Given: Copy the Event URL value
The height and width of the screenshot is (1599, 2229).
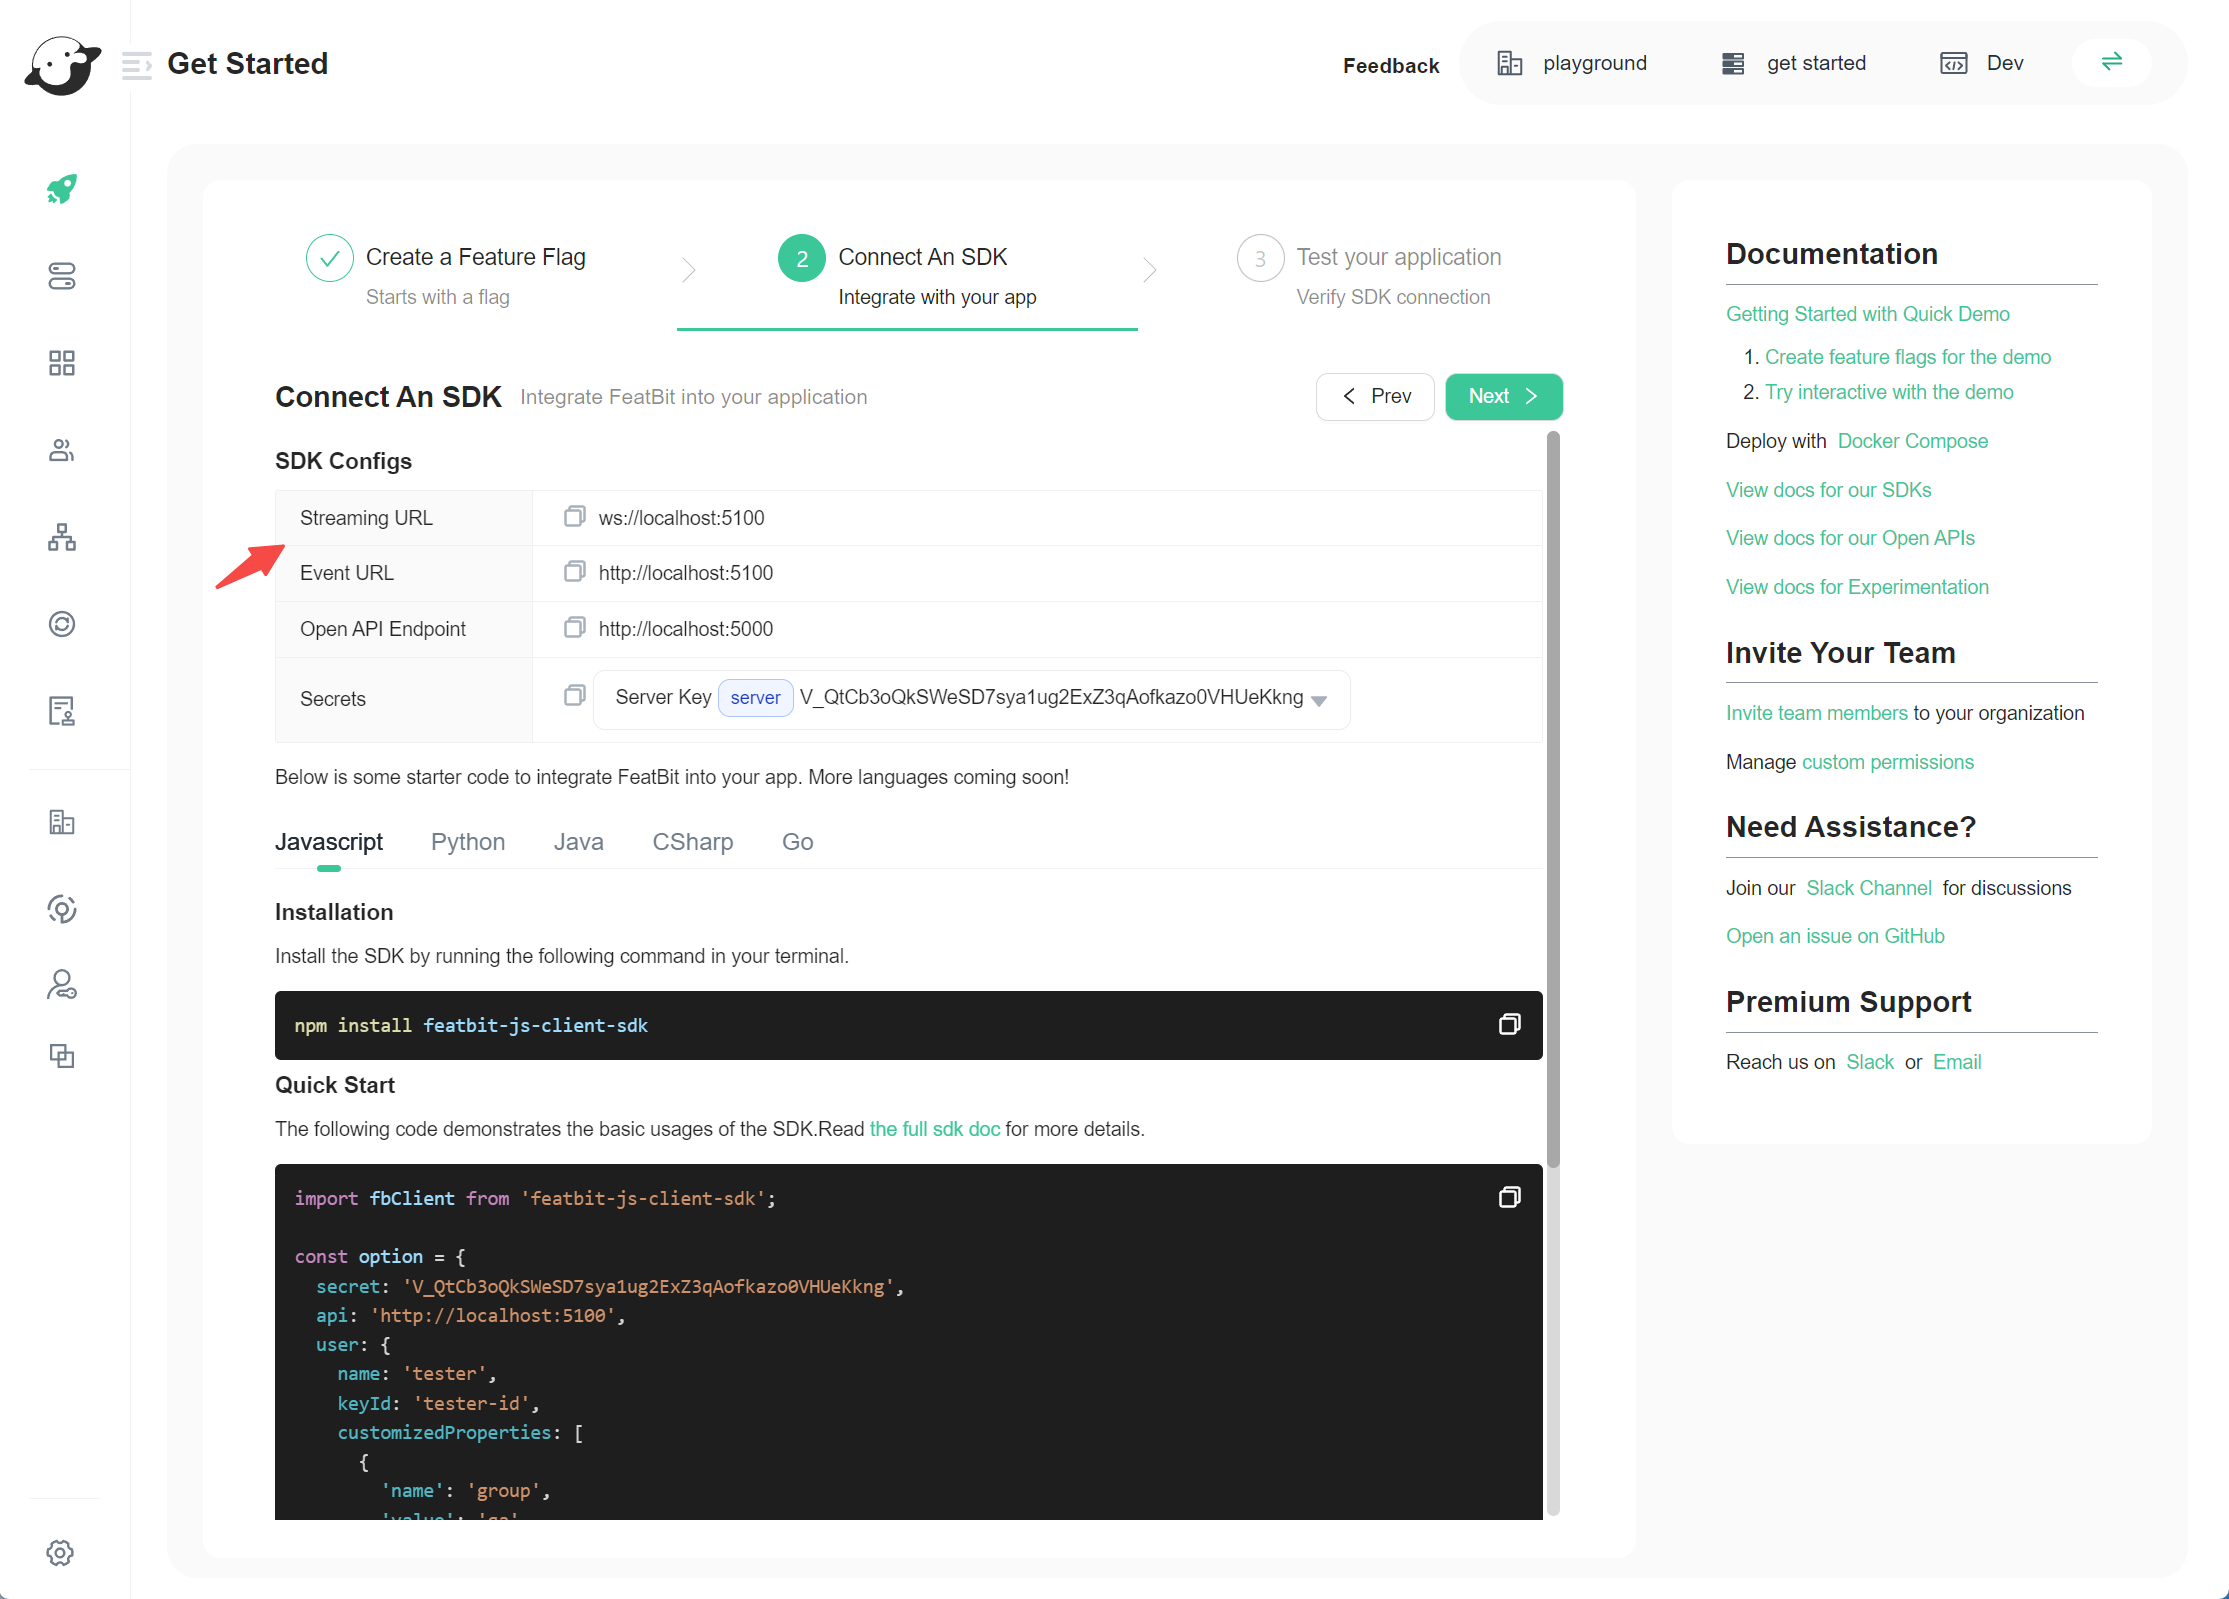Looking at the screenshot, I should click(574, 572).
